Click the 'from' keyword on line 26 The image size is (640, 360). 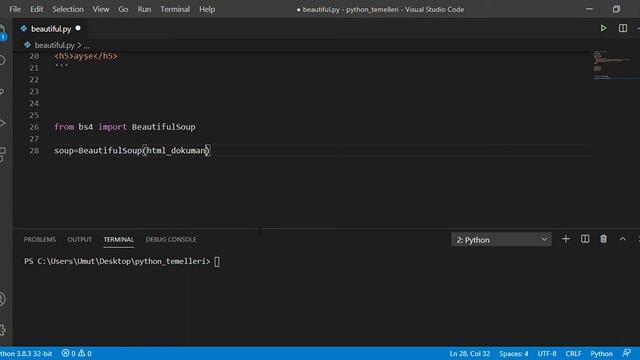coord(64,127)
